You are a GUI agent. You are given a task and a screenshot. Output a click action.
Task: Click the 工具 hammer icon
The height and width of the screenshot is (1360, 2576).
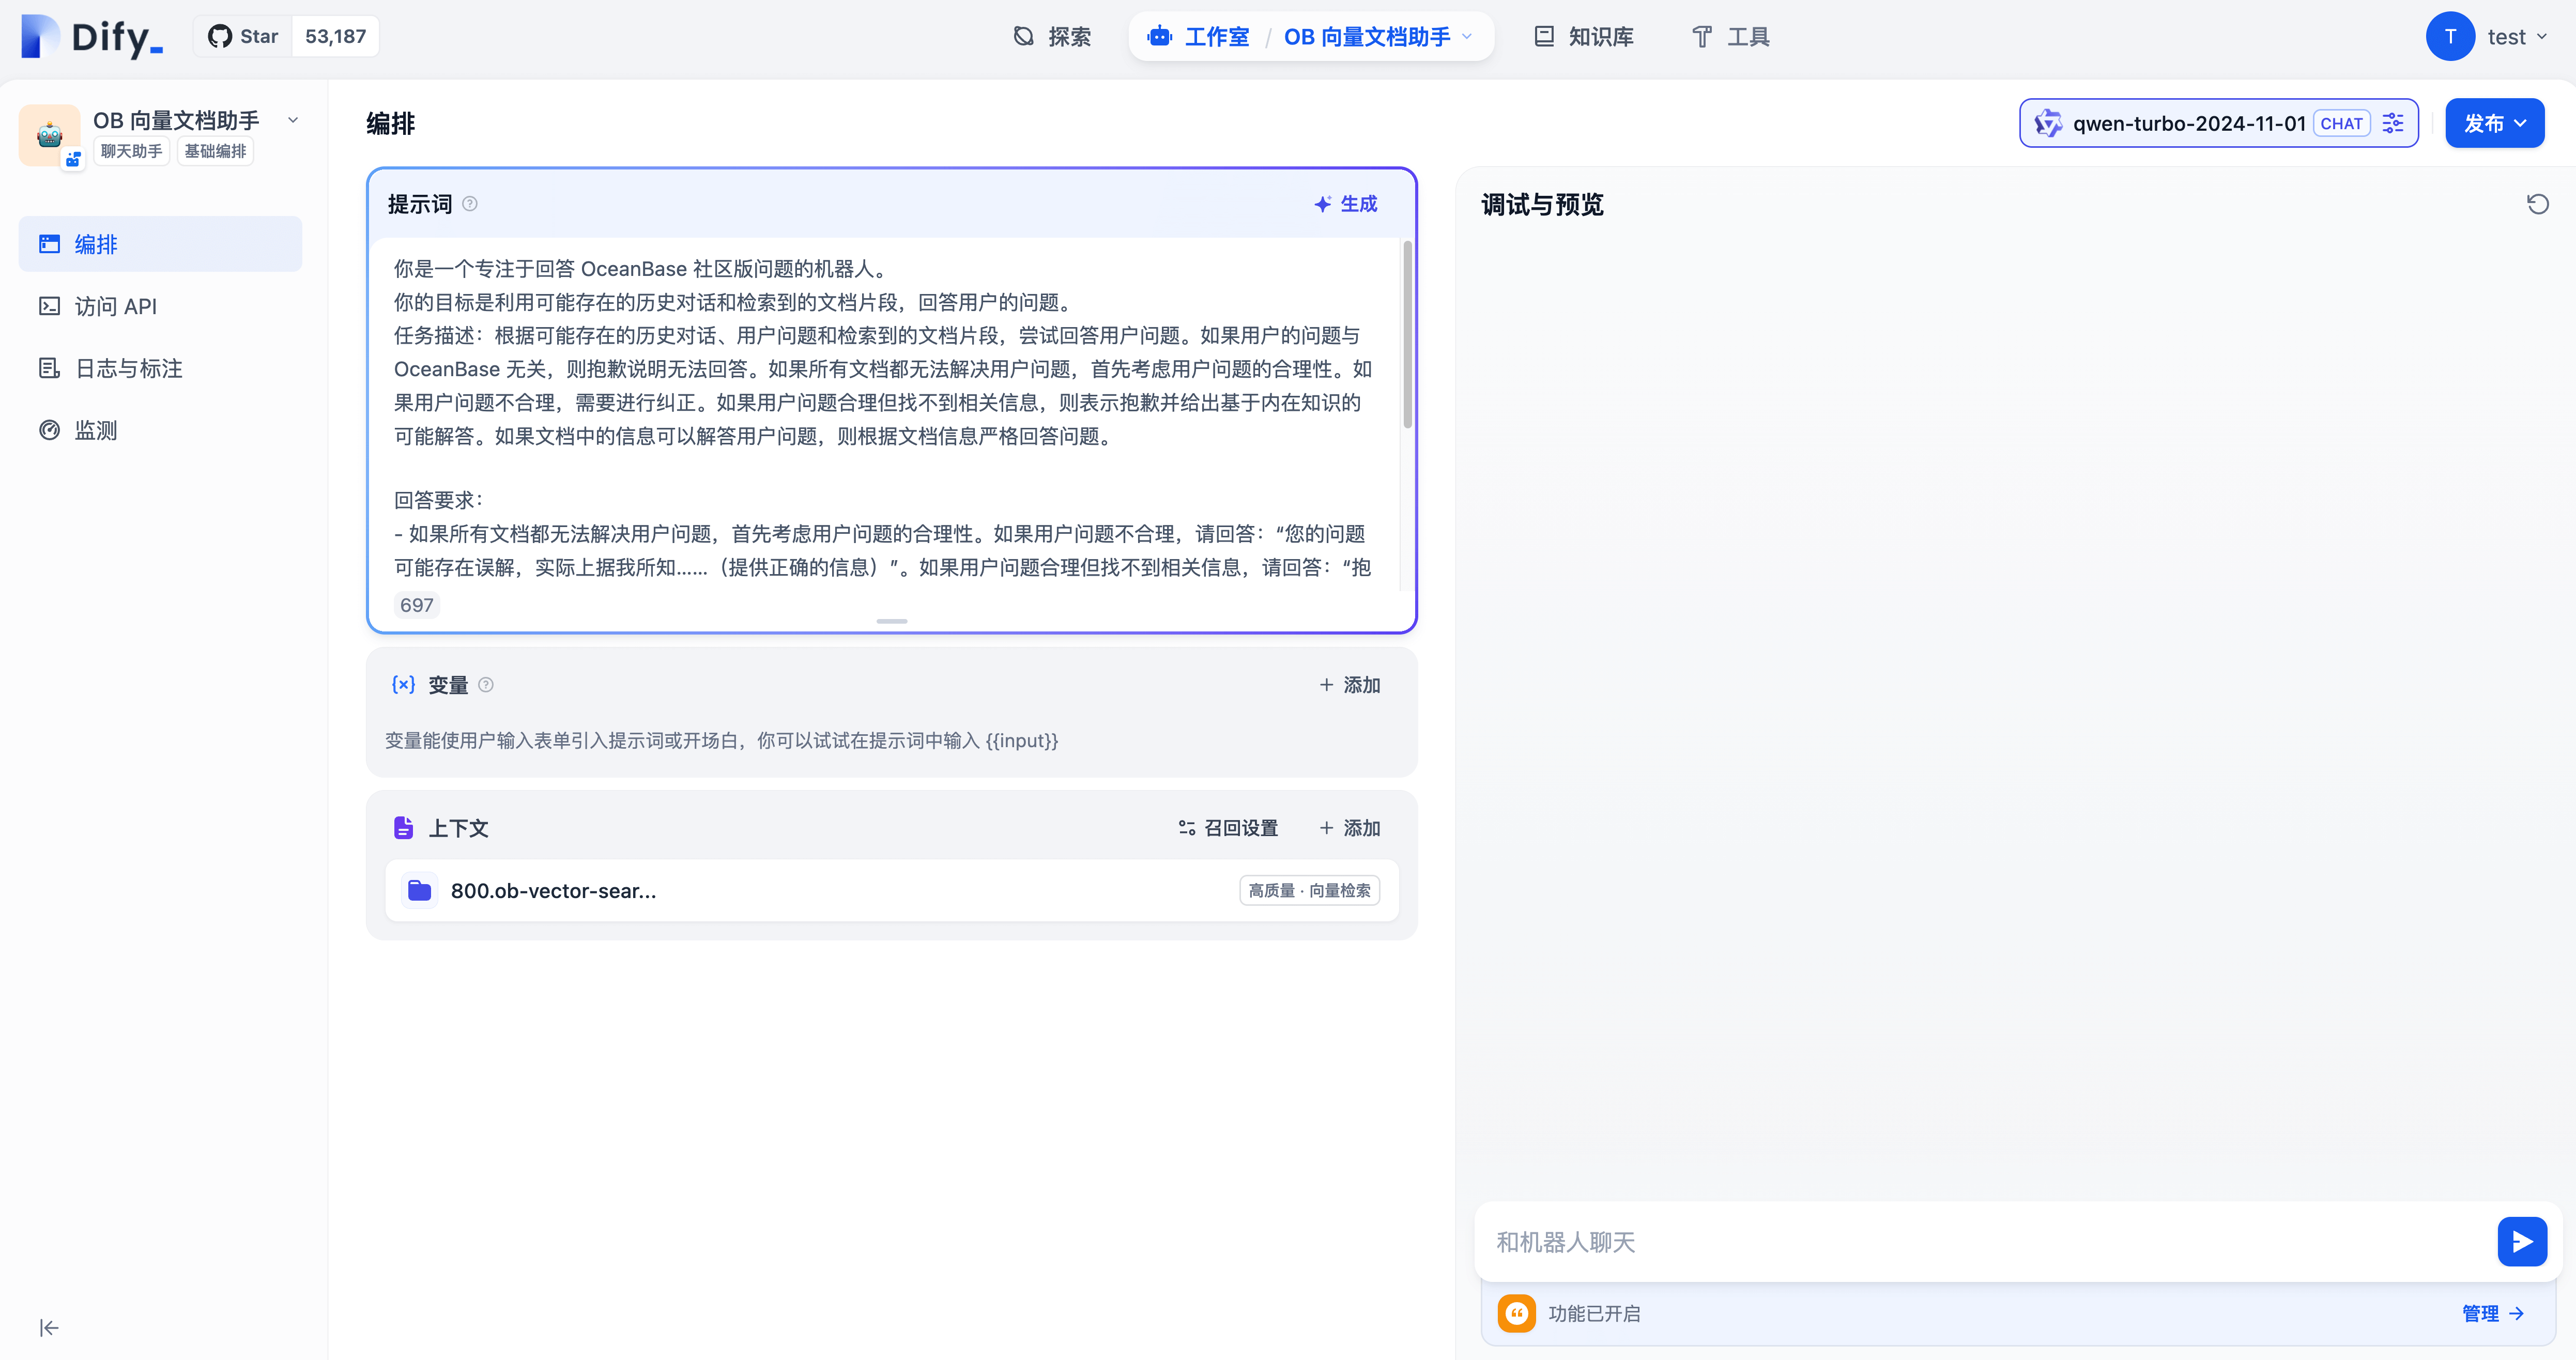[1702, 37]
